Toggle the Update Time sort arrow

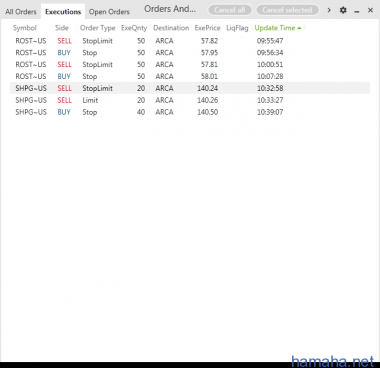point(299,28)
